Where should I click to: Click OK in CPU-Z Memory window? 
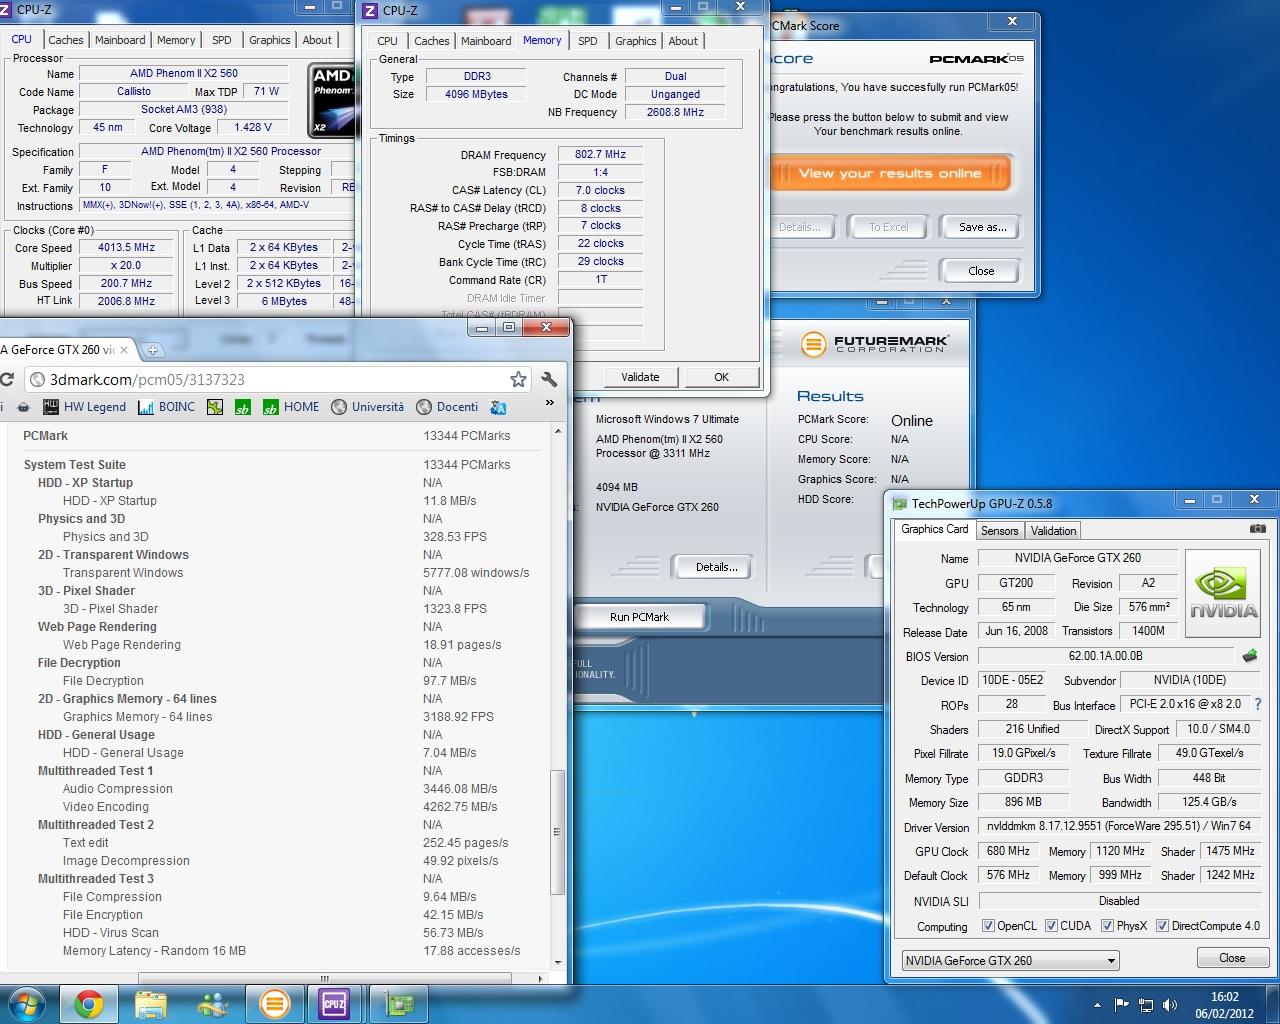pos(721,377)
